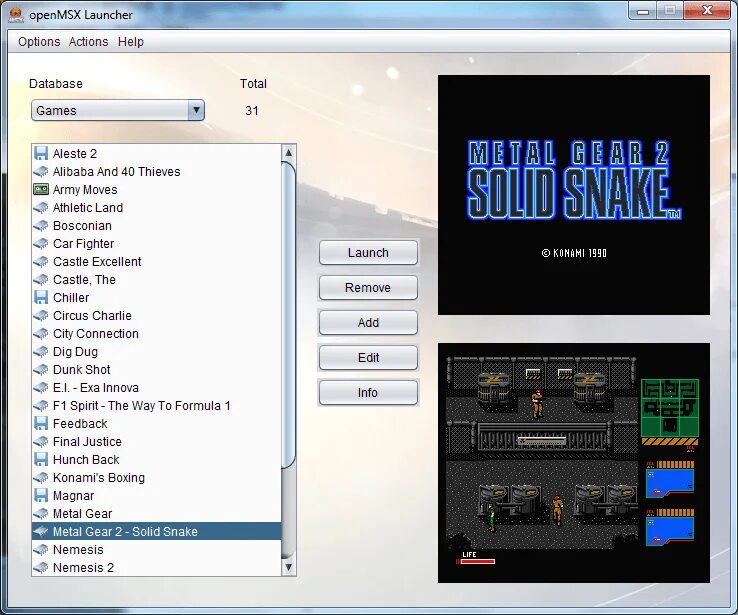This screenshot has width=738, height=615.
Task: Click the Edit button
Action: [x=368, y=358]
